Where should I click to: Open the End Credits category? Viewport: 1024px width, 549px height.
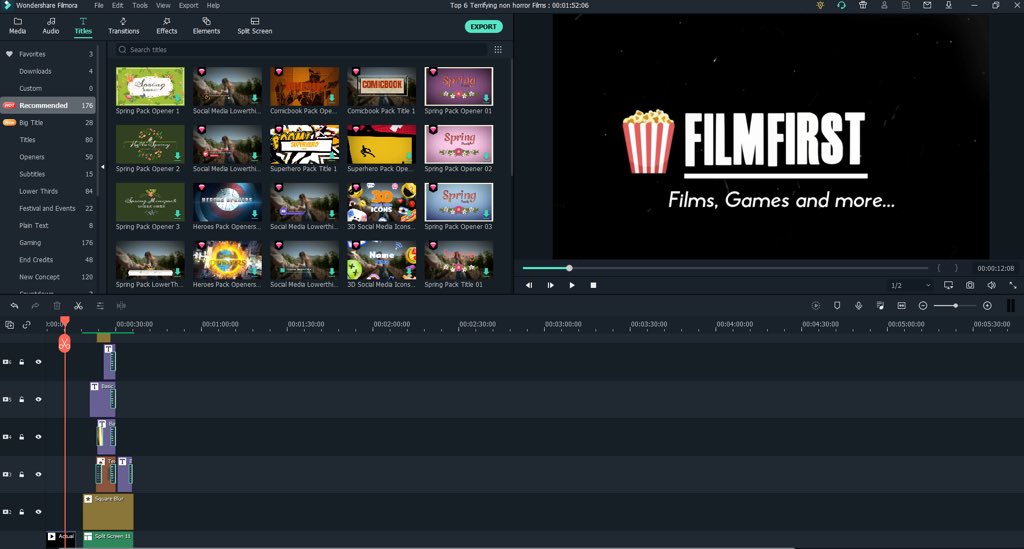(48, 260)
